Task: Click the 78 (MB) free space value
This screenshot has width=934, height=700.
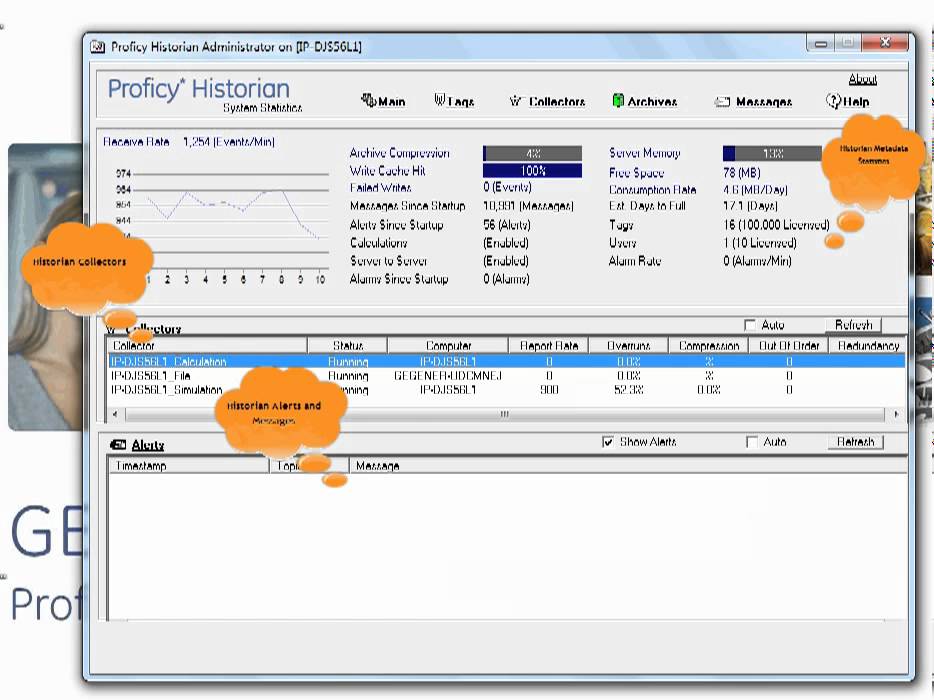Action: point(742,173)
